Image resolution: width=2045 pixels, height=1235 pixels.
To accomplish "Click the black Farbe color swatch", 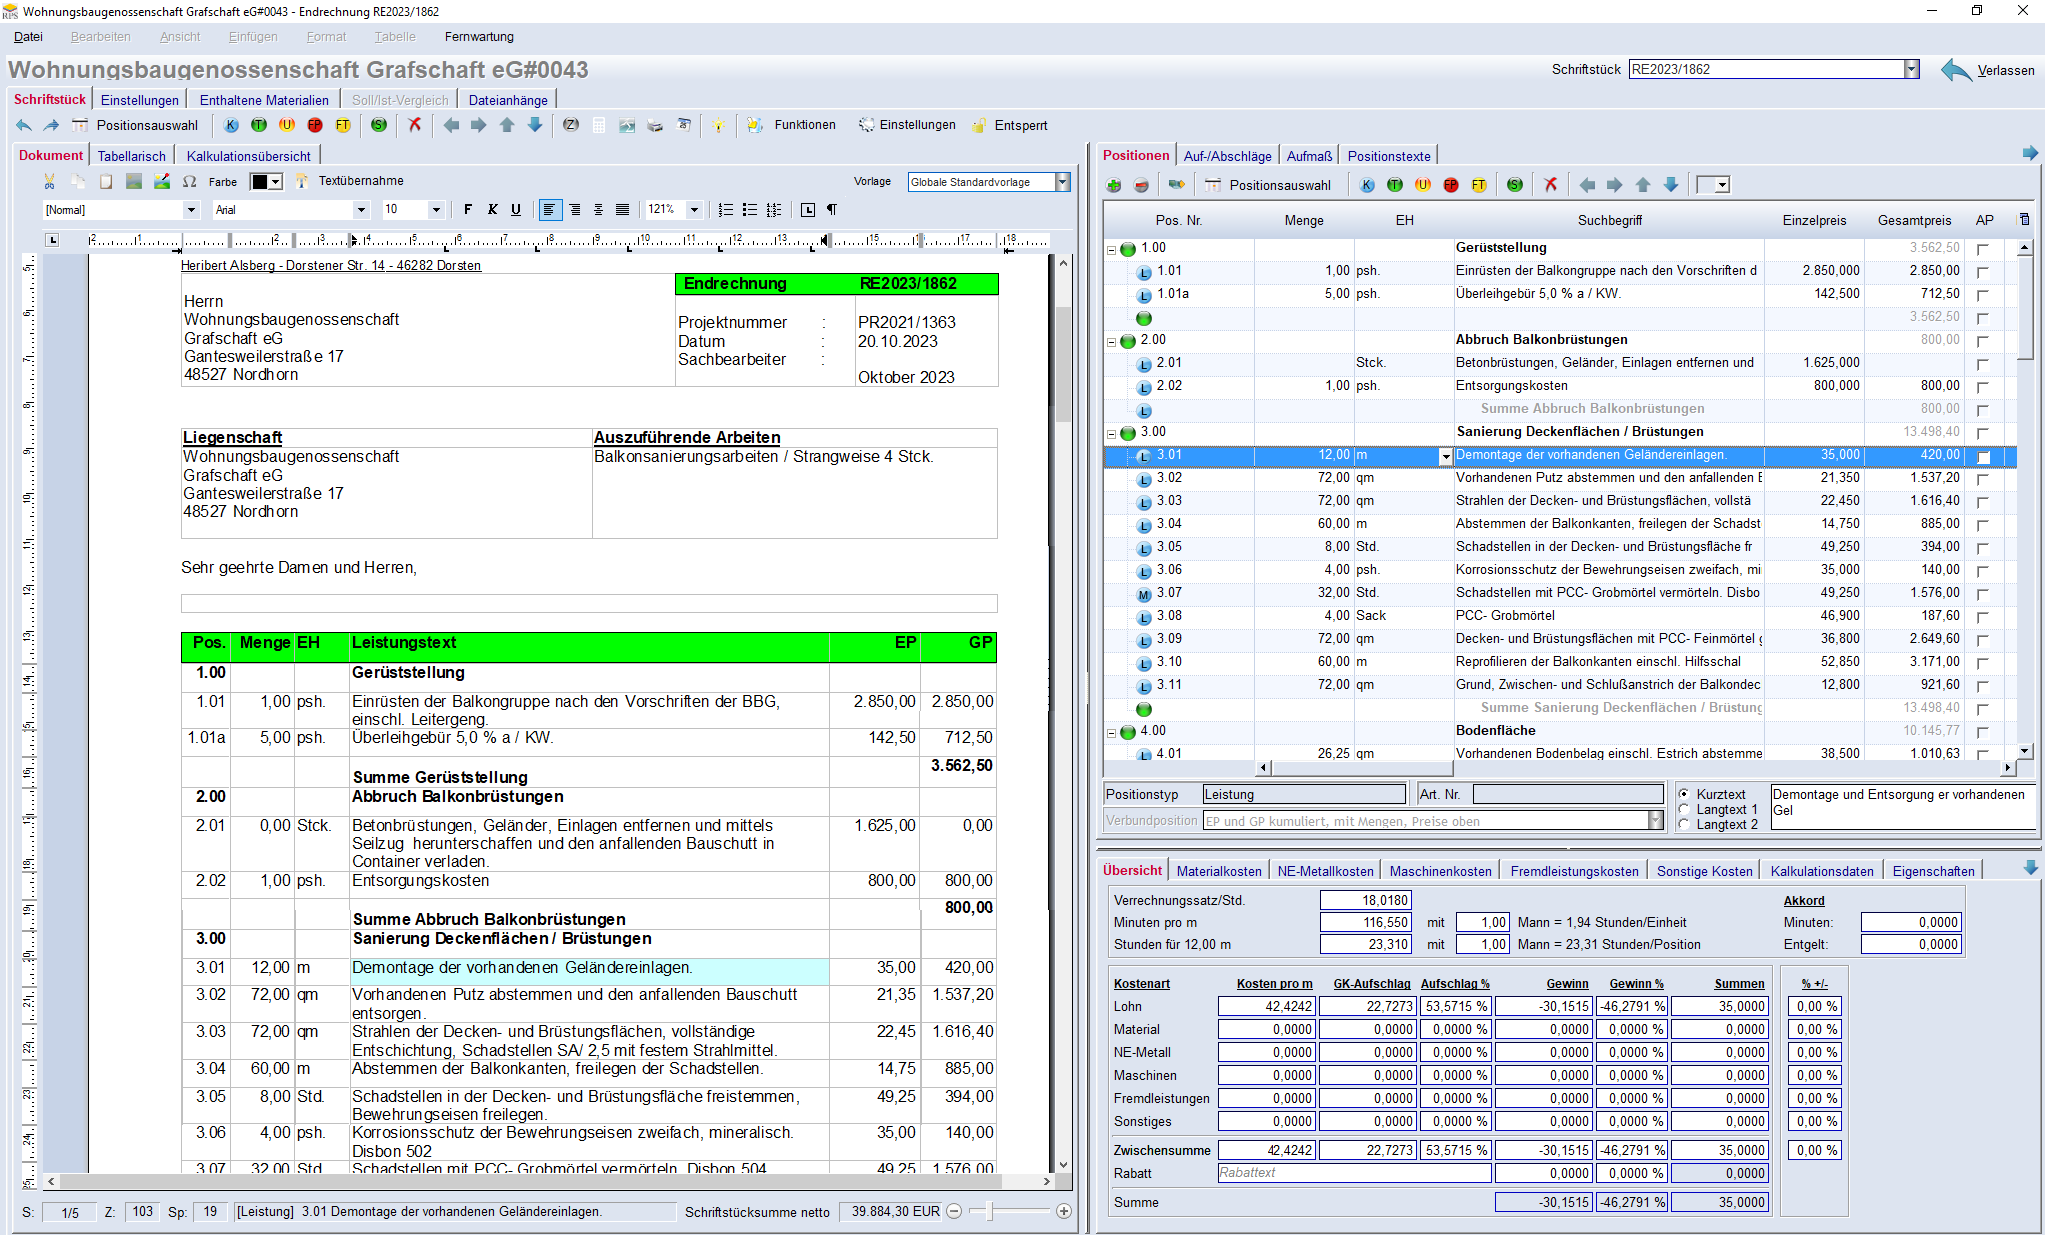I will [x=259, y=181].
